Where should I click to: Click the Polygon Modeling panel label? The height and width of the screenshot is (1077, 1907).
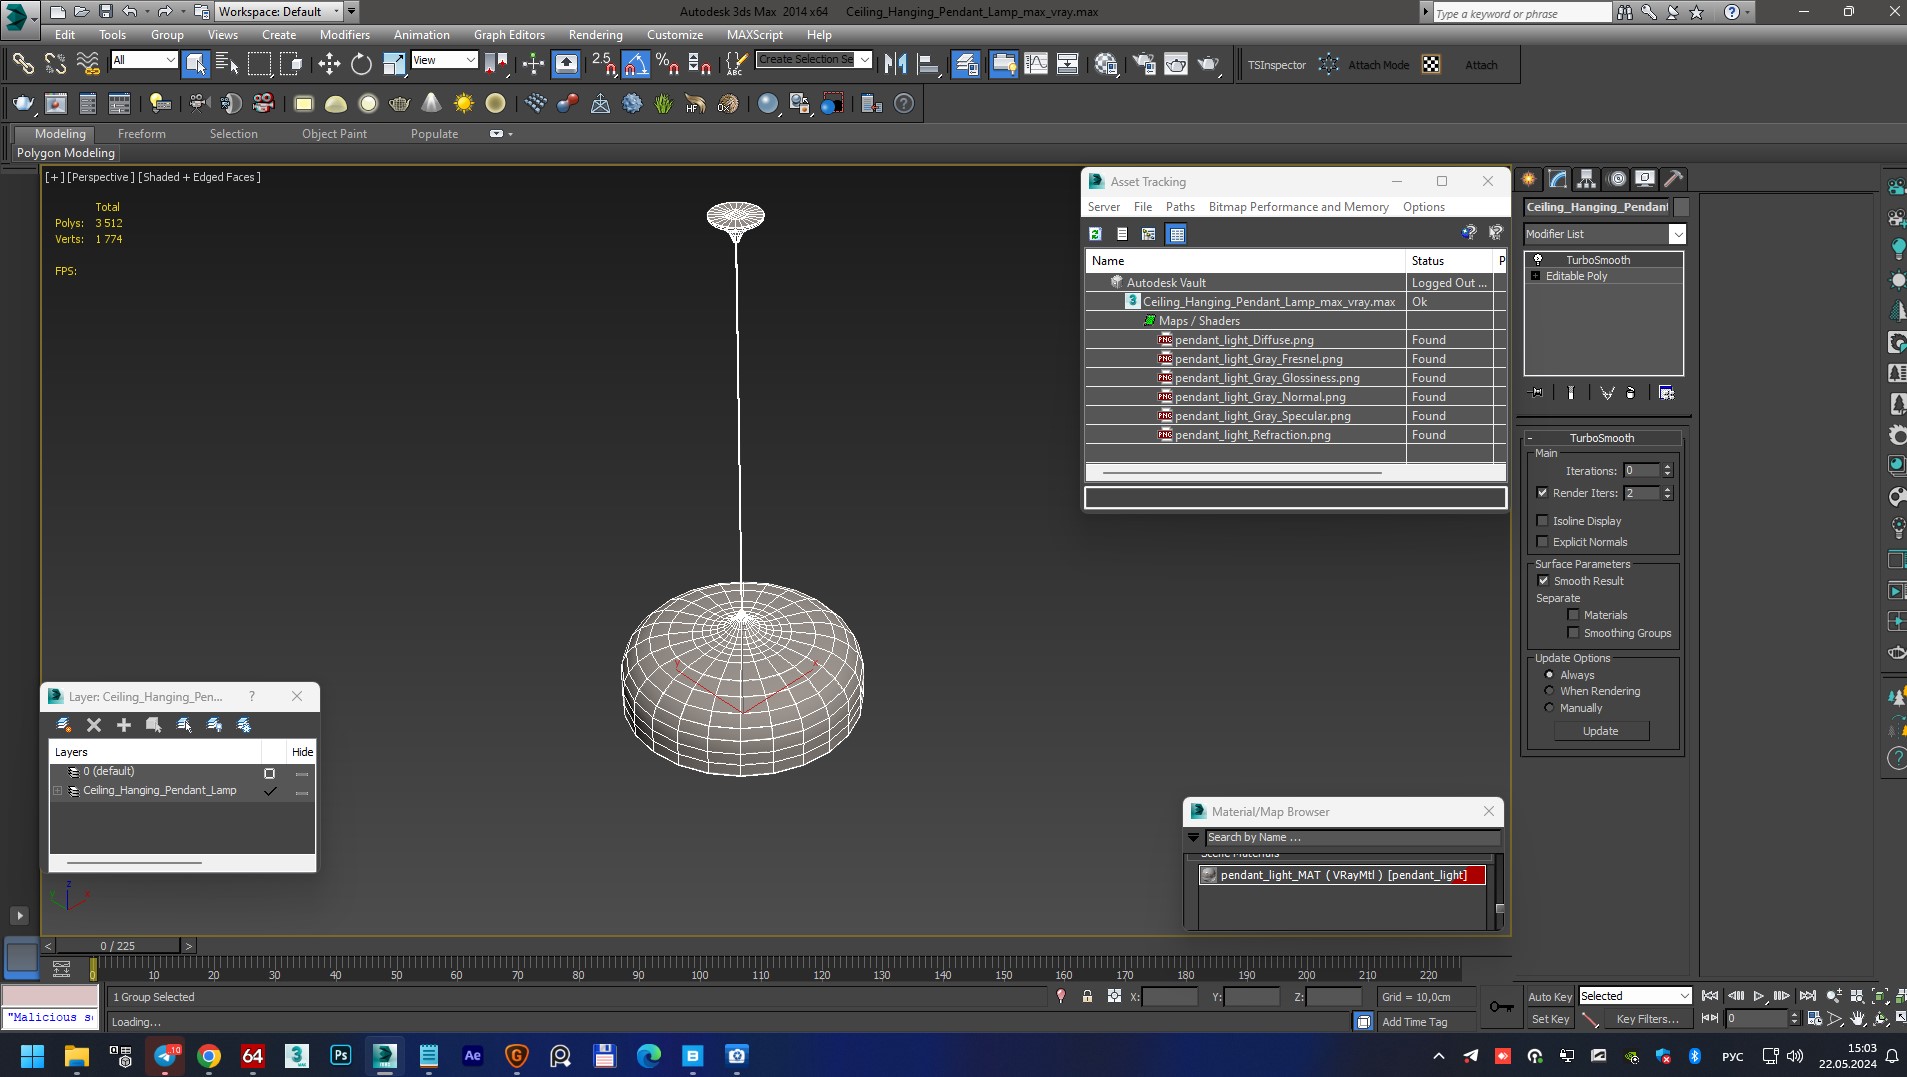tap(66, 153)
